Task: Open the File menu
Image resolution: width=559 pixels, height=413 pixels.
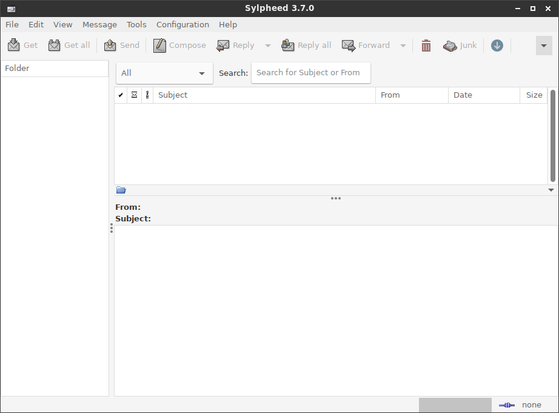Action: coord(12,25)
